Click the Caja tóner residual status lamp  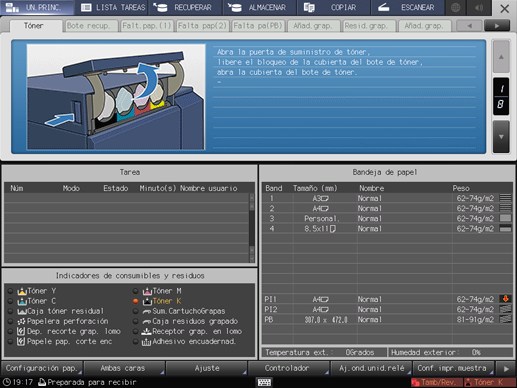click(x=10, y=311)
